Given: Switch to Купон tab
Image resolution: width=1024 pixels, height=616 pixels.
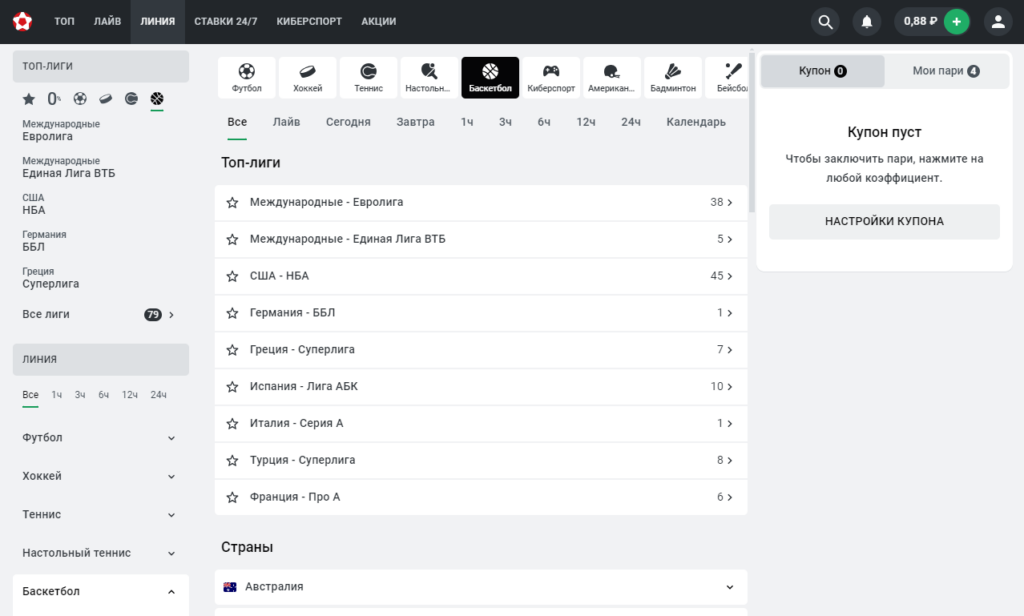Looking at the screenshot, I should tap(822, 71).
